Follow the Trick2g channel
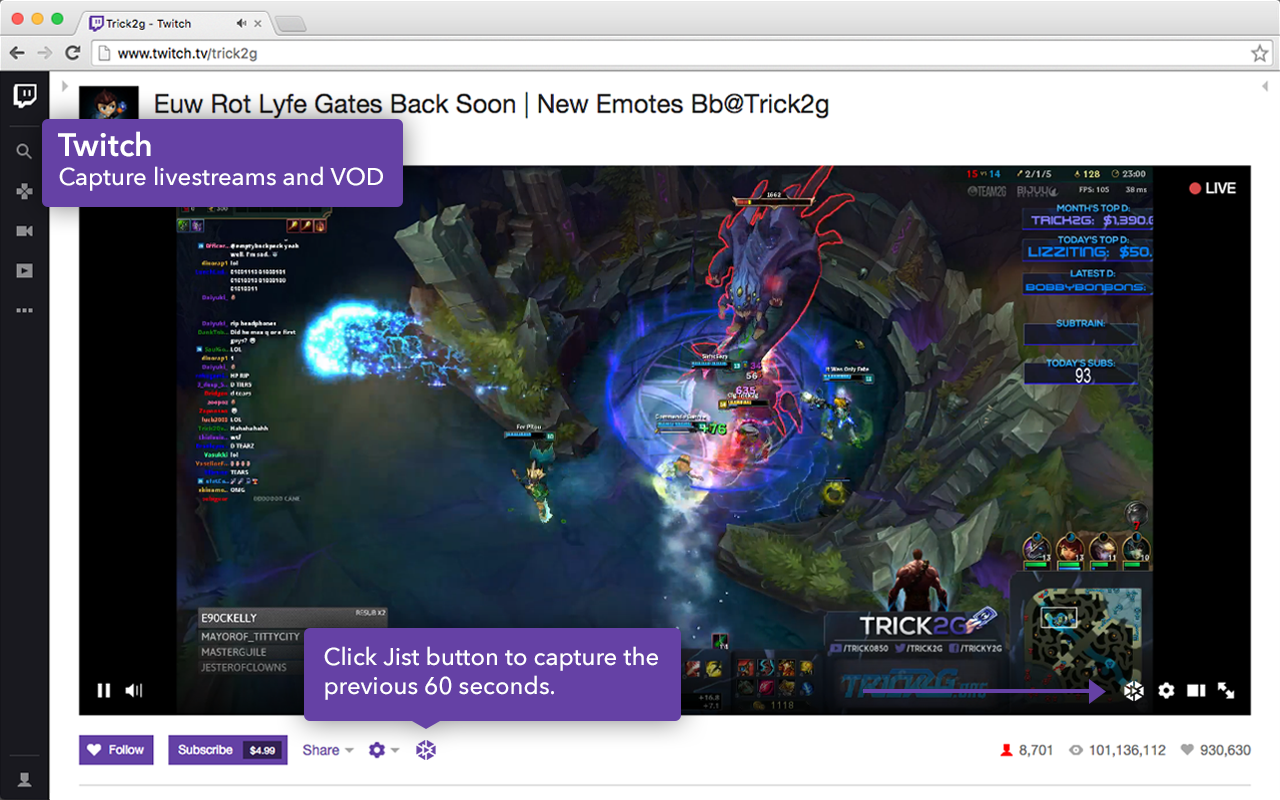Screen dimensions: 1280x800 click(x=116, y=750)
